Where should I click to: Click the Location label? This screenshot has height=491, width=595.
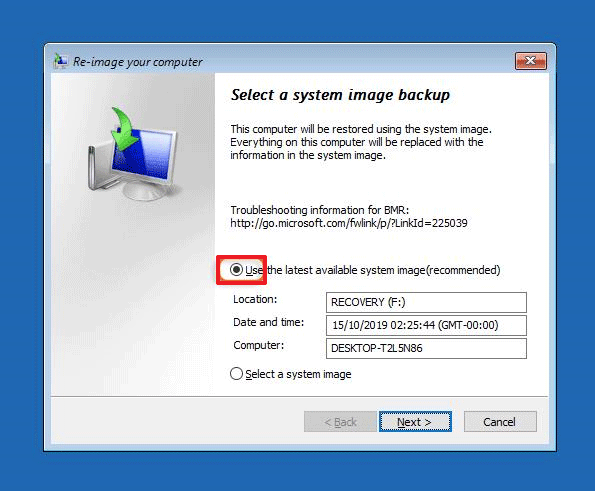click(255, 299)
